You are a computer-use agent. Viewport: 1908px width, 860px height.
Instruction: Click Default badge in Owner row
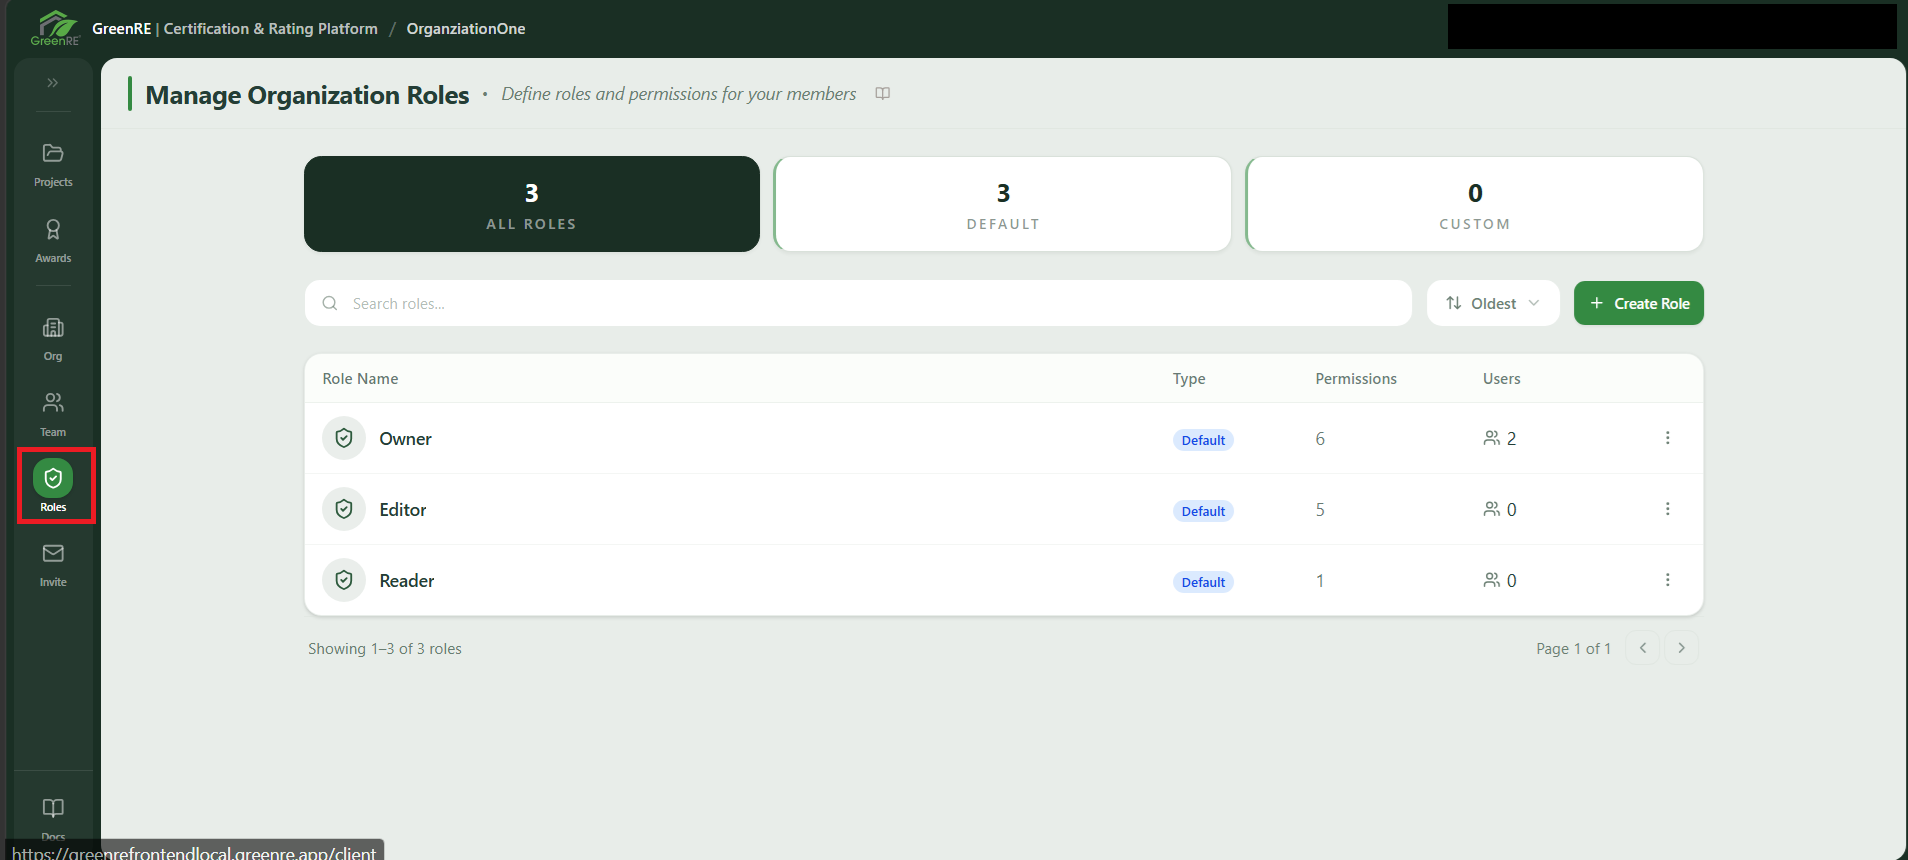(x=1203, y=440)
